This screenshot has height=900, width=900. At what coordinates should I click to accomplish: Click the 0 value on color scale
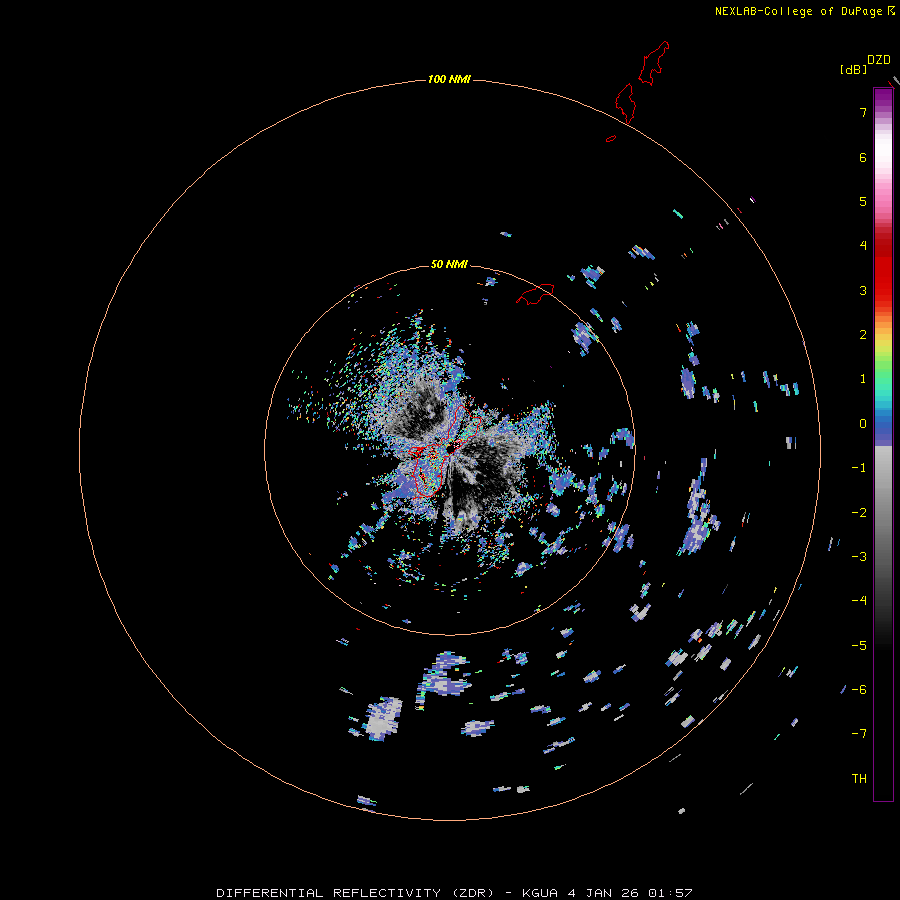pyautogui.click(x=863, y=424)
